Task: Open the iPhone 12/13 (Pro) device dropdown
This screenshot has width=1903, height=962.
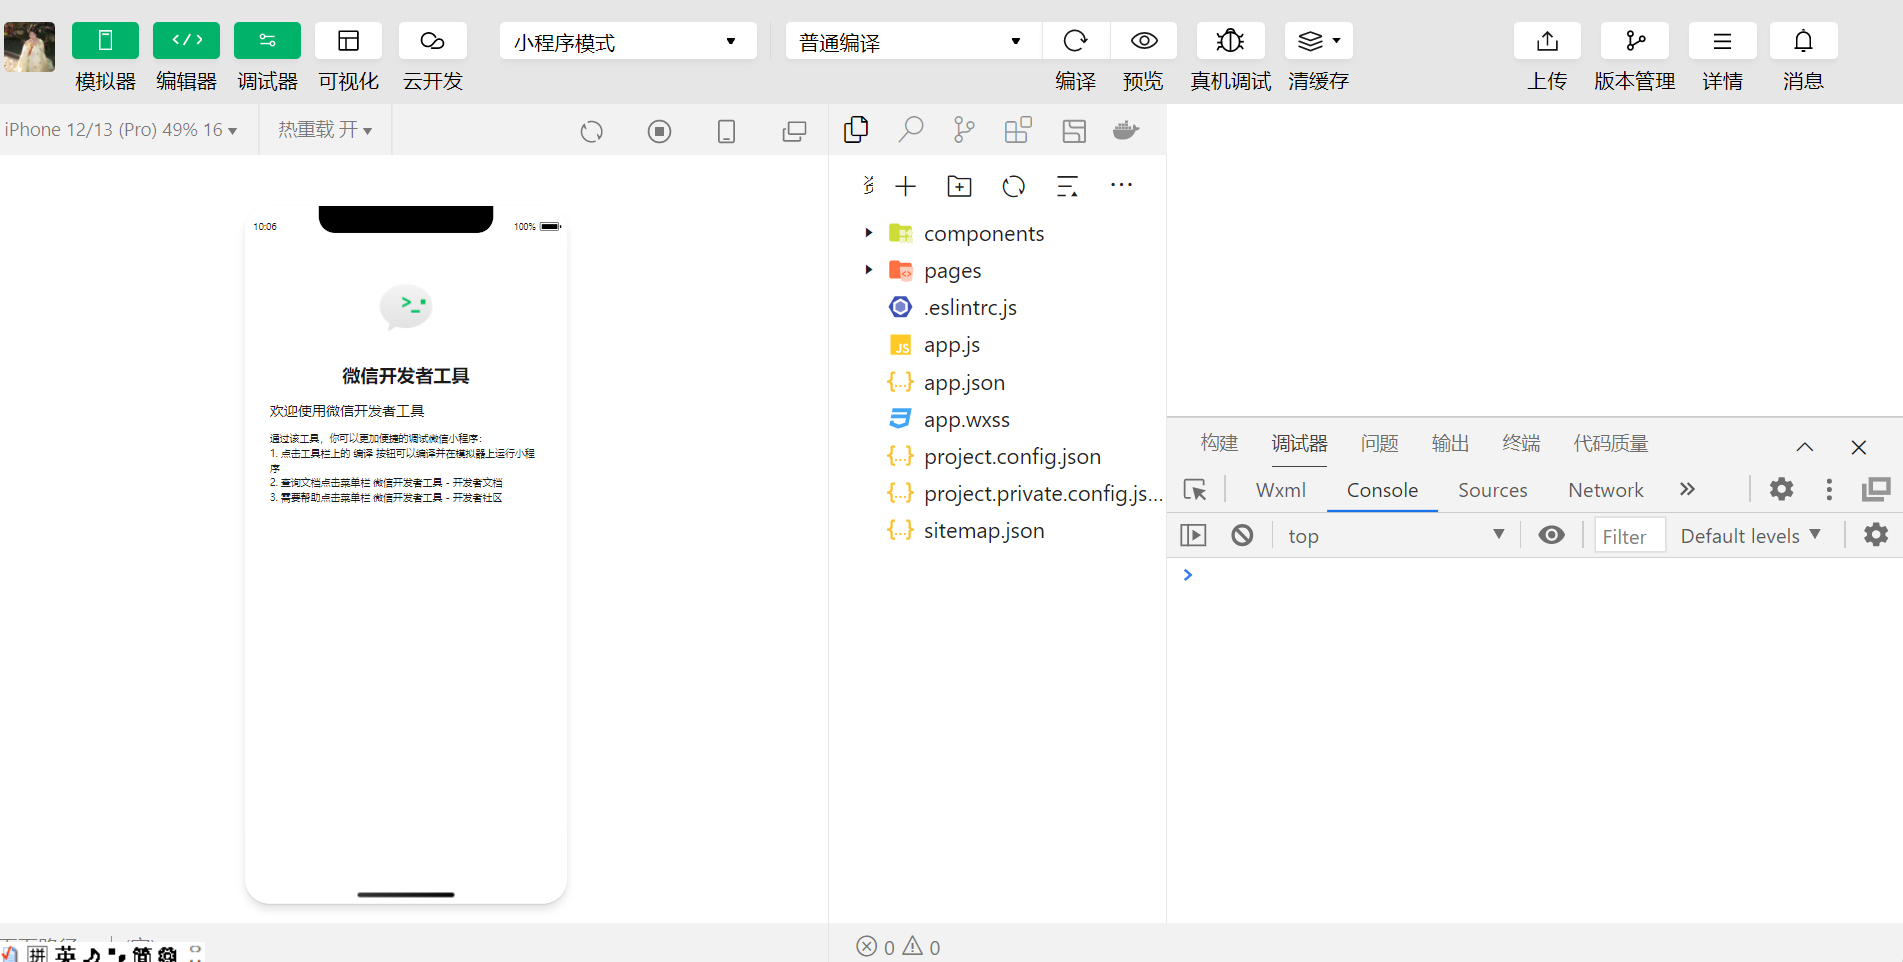Action: pyautogui.click(x=121, y=130)
